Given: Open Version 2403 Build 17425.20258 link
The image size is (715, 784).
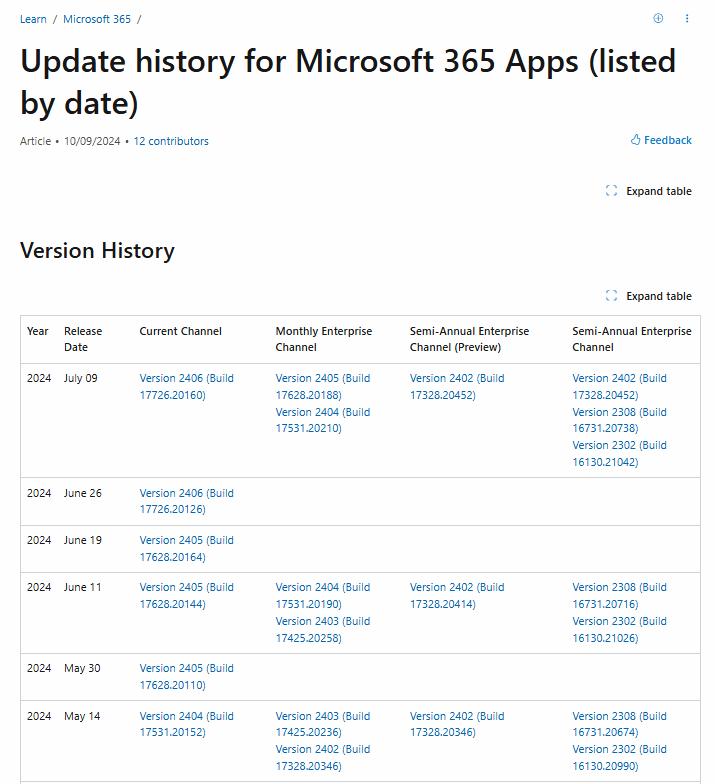Looking at the screenshot, I should click(323, 630).
